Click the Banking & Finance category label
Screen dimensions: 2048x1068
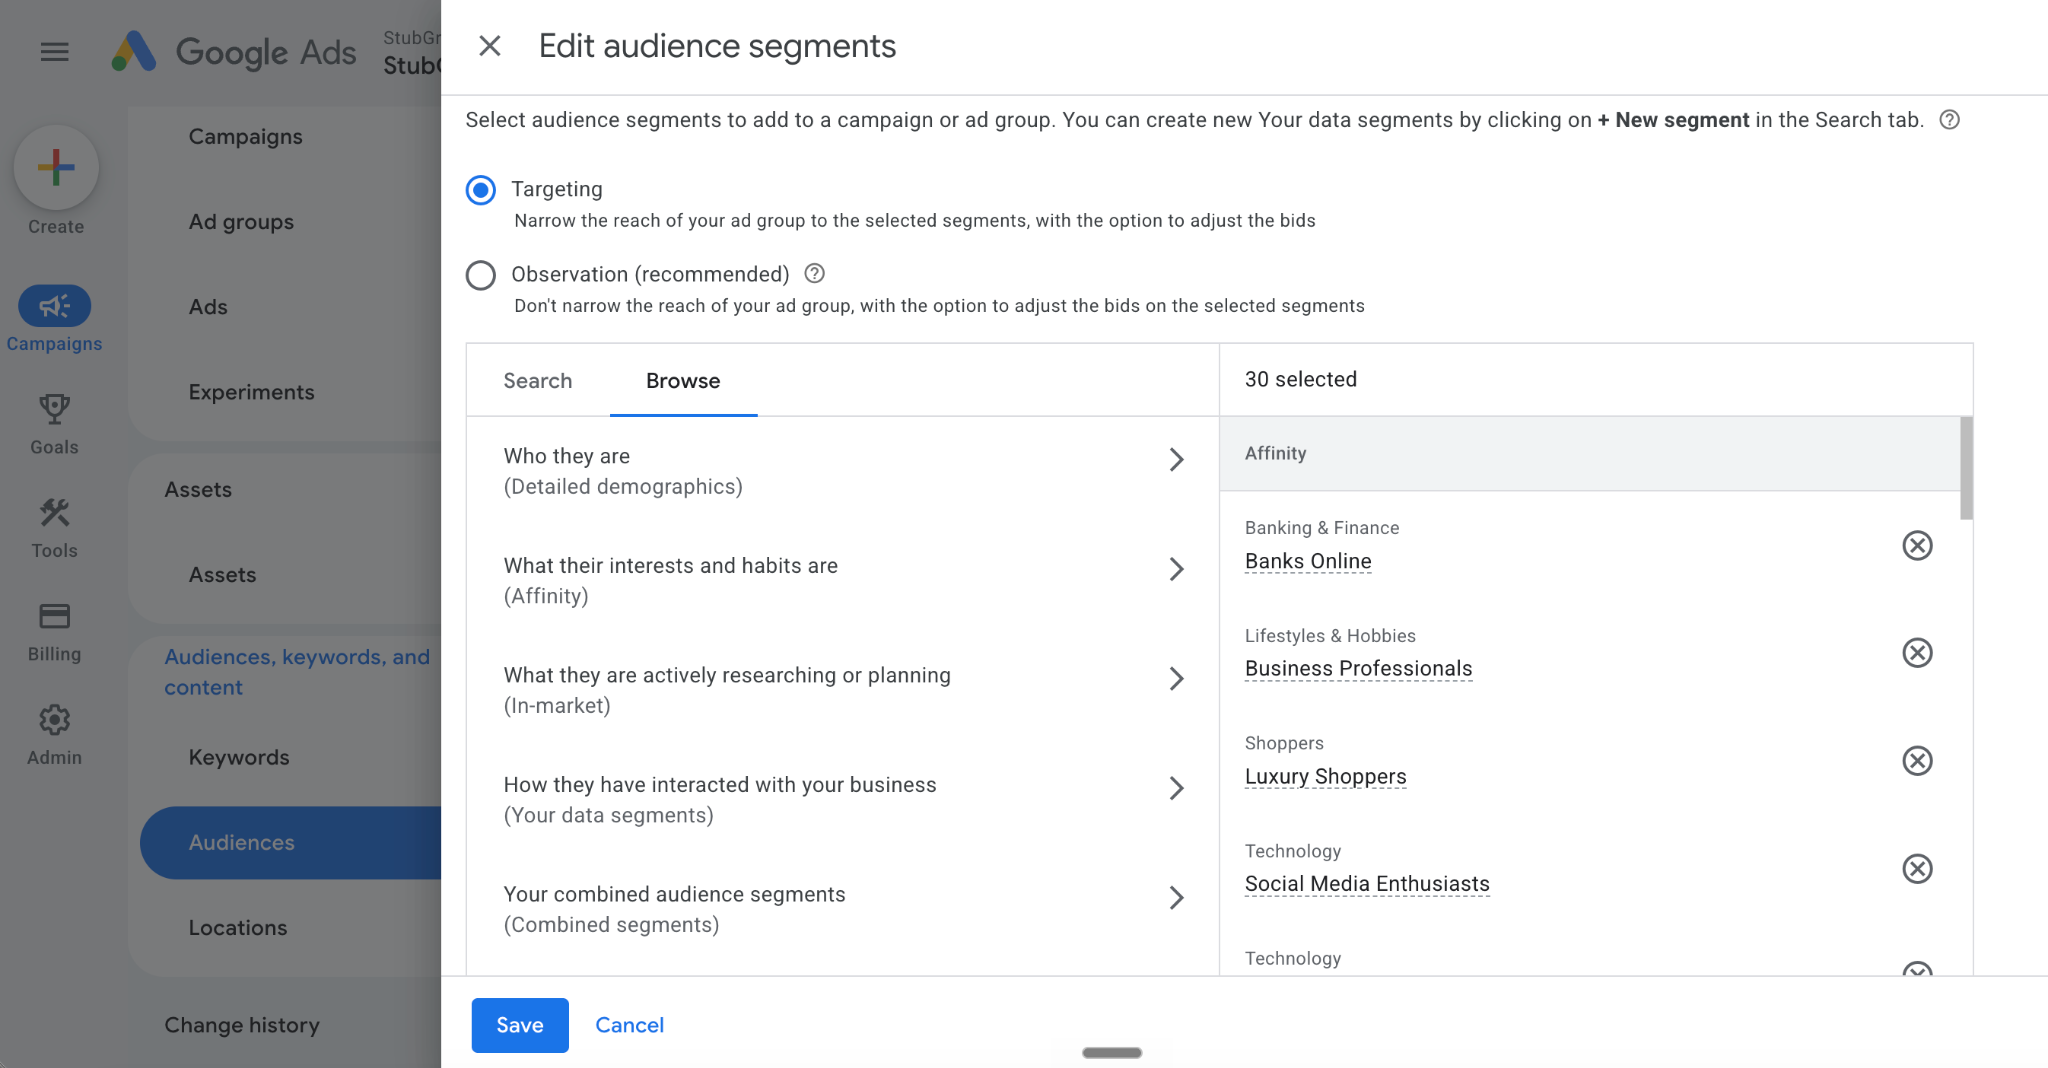[1322, 528]
